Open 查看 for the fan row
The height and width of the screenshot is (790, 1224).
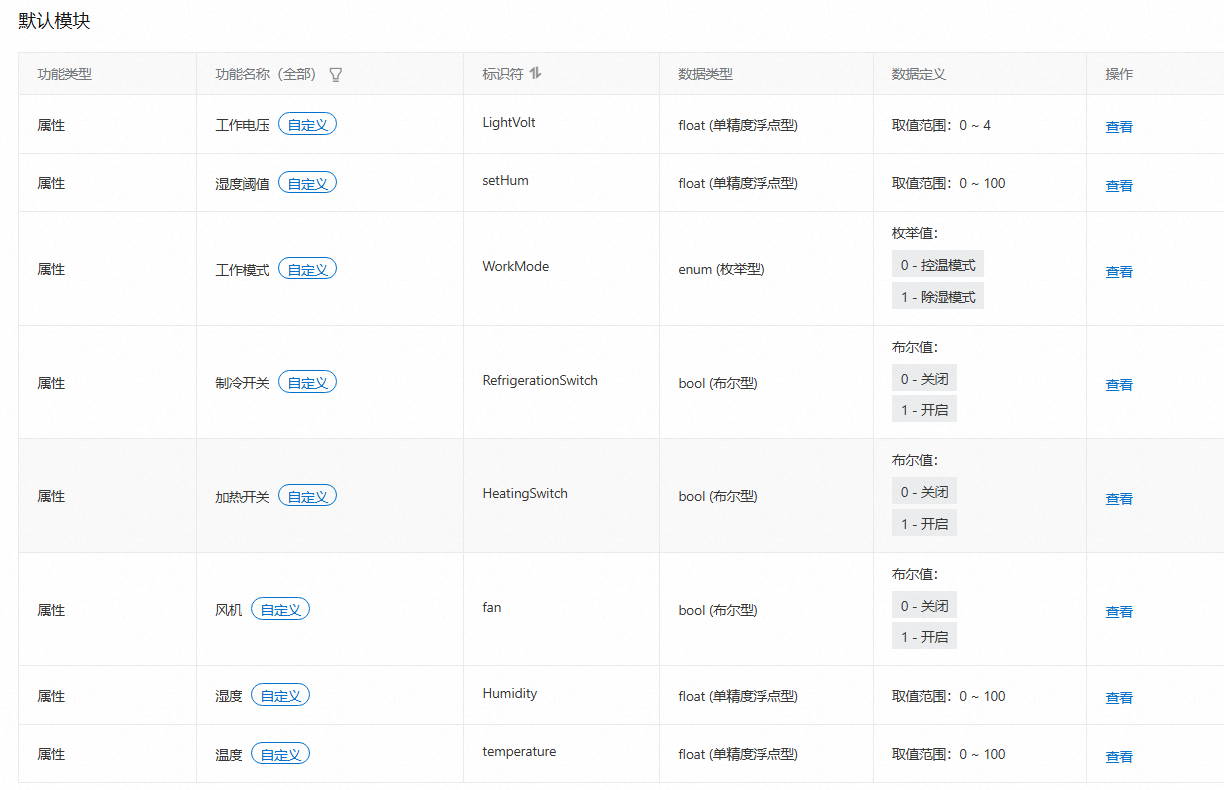1119,611
